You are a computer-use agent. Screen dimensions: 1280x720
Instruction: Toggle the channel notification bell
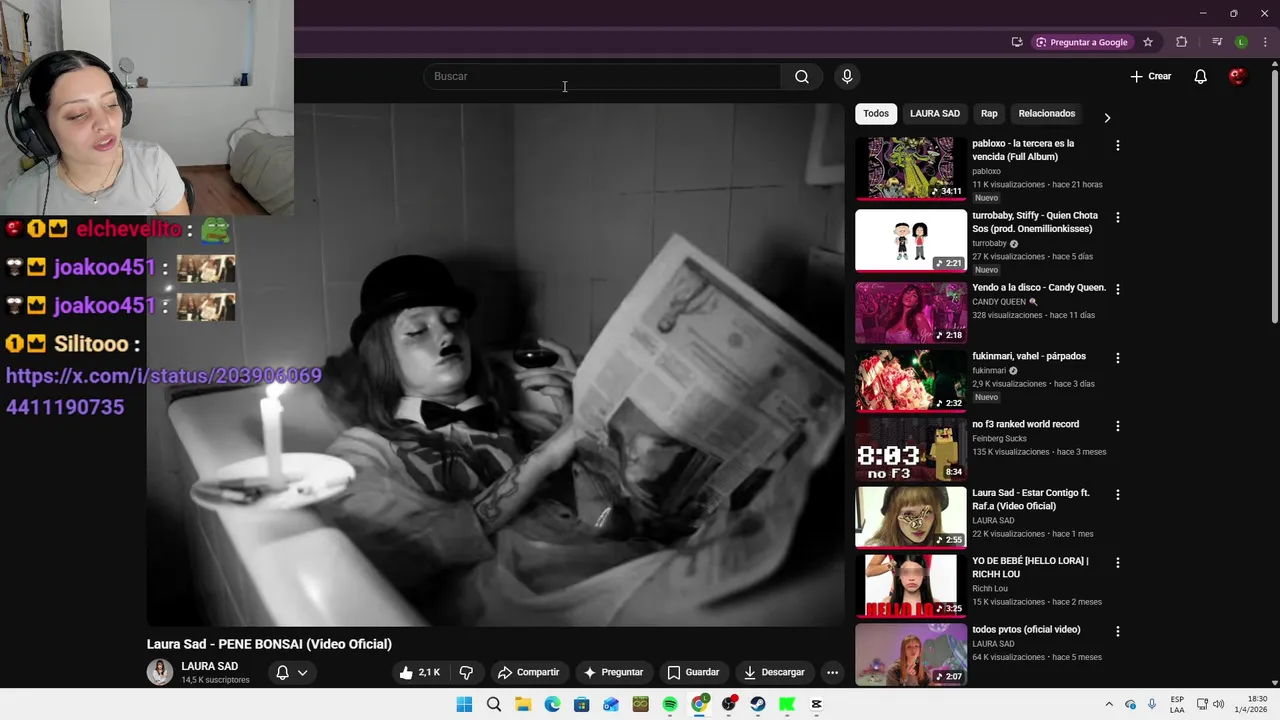pyautogui.click(x=282, y=672)
